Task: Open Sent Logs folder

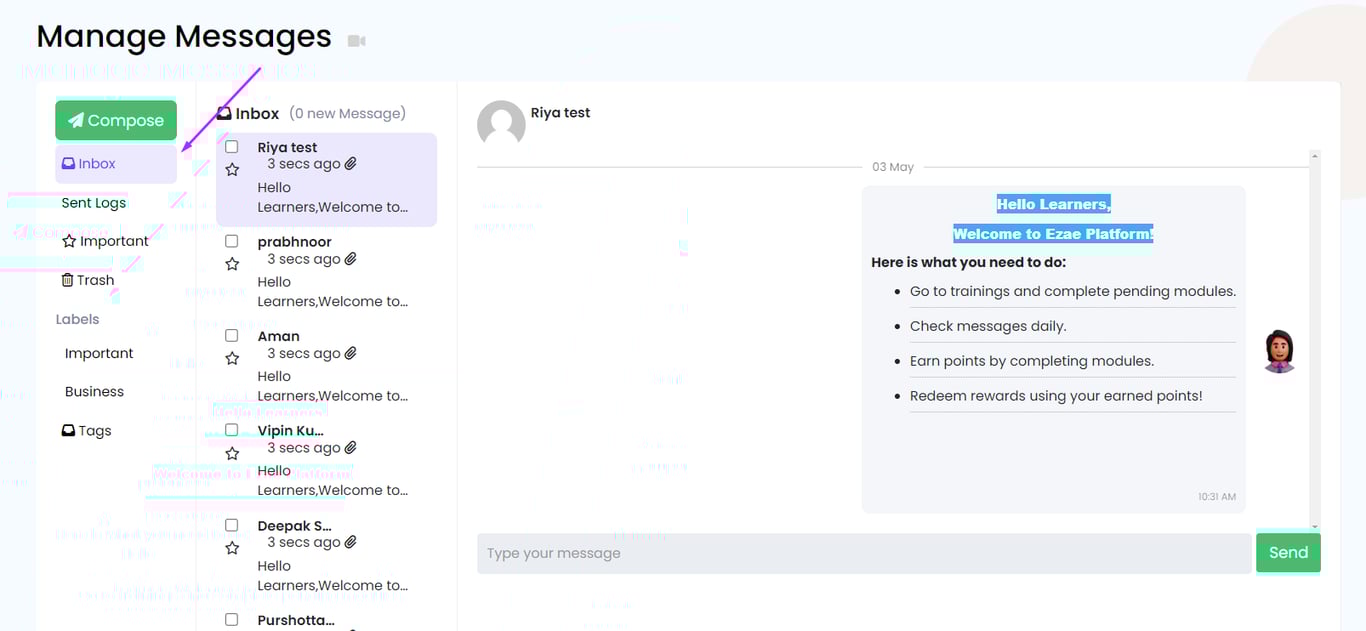Action: click(x=94, y=203)
